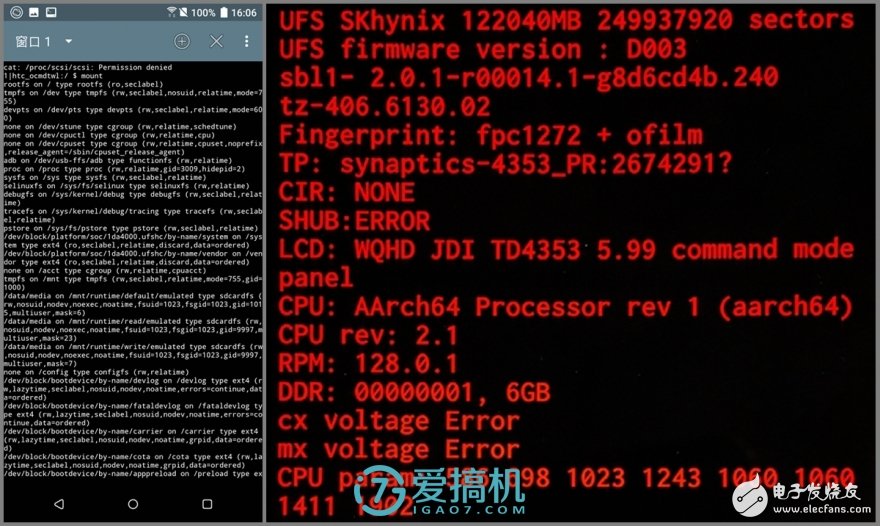This screenshot has height=526, width=880.
Task: Click the 爱搞机 circular 7 logo
Action: pyautogui.click(x=381, y=490)
